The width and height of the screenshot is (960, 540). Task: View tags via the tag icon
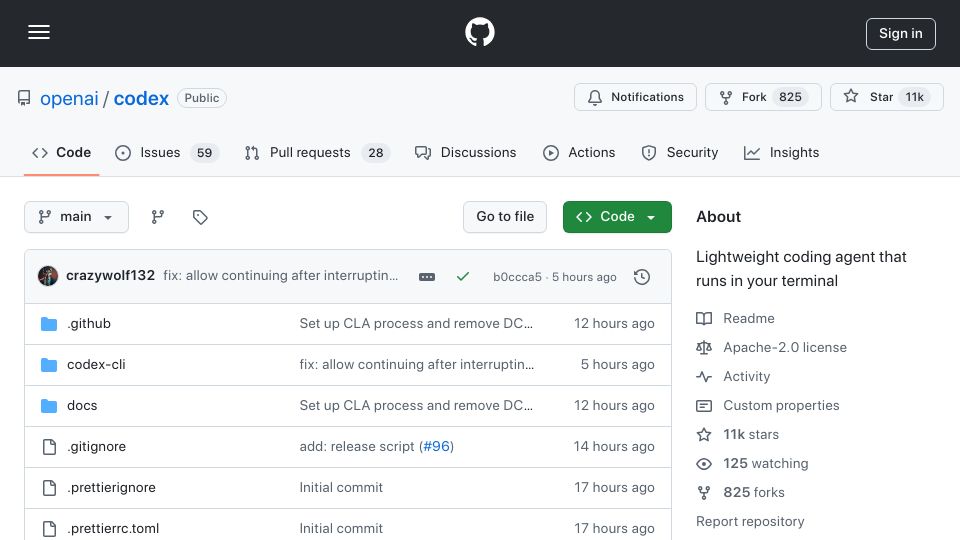coord(200,217)
